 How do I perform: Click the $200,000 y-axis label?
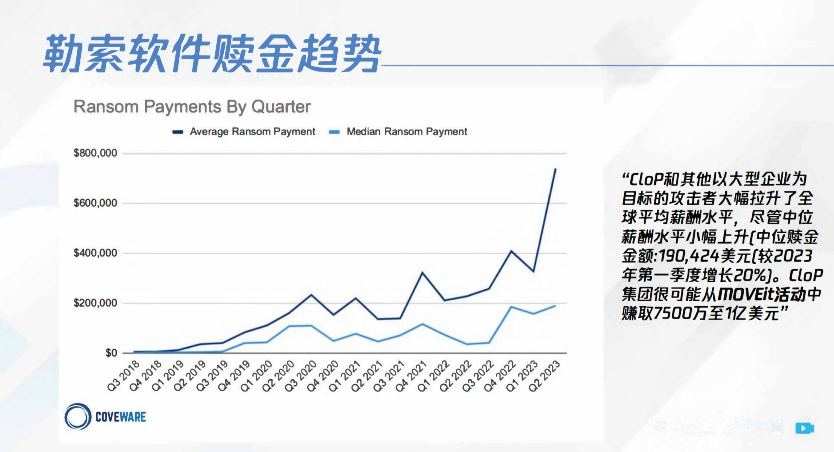click(x=96, y=303)
